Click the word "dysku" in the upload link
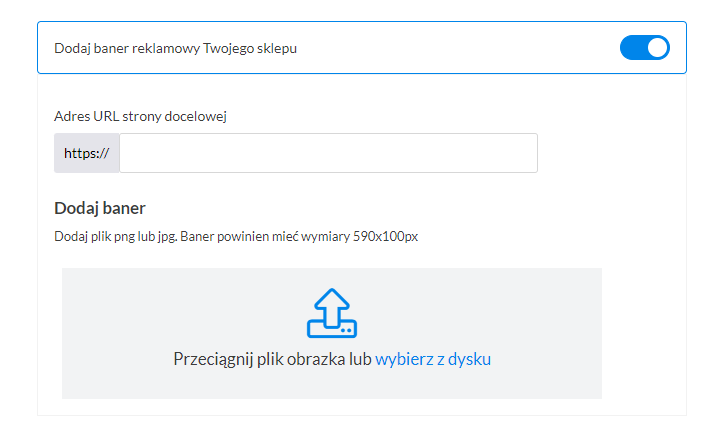The width and height of the screenshot is (709, 439). click(470, 359)
